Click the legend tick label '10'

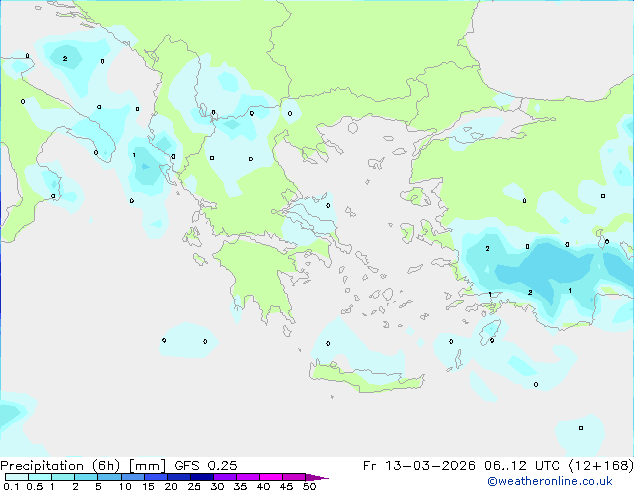point(125,486)
